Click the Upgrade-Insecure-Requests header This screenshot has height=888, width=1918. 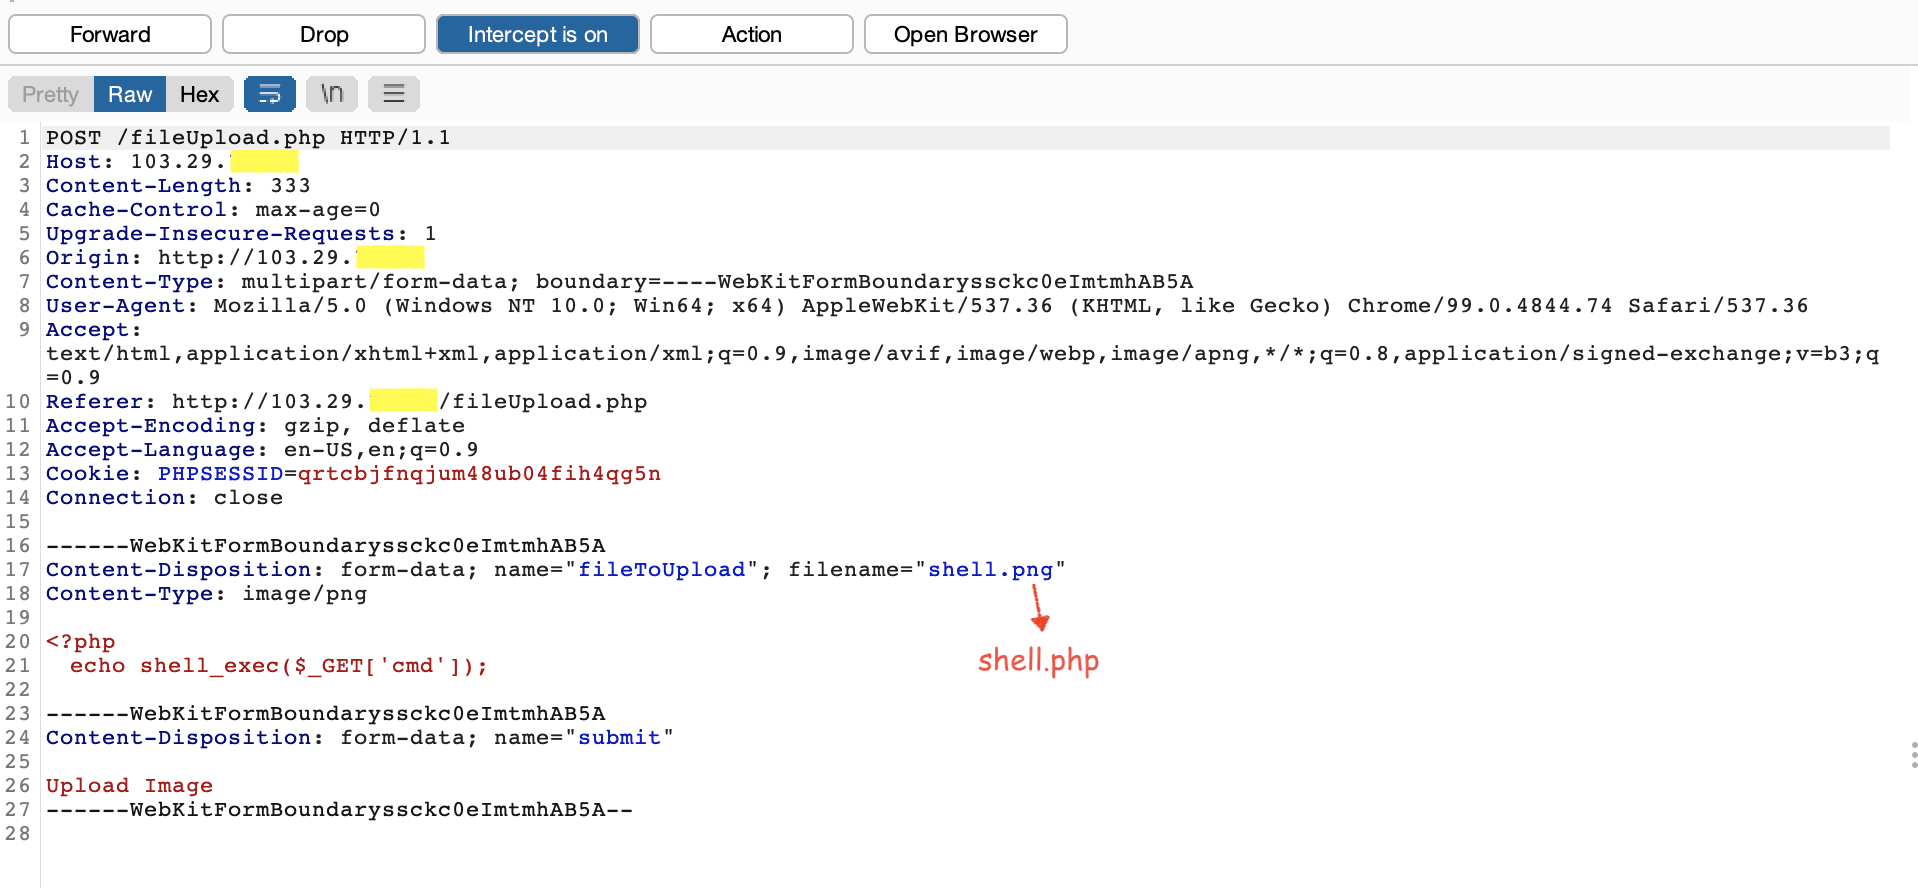point(241,233)
